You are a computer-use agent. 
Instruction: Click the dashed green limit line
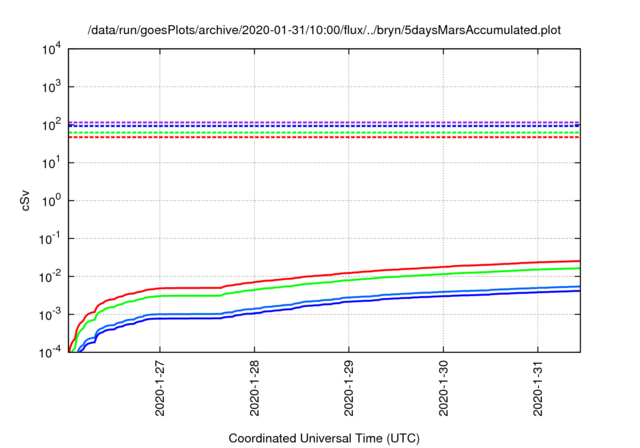coord(324,133)
